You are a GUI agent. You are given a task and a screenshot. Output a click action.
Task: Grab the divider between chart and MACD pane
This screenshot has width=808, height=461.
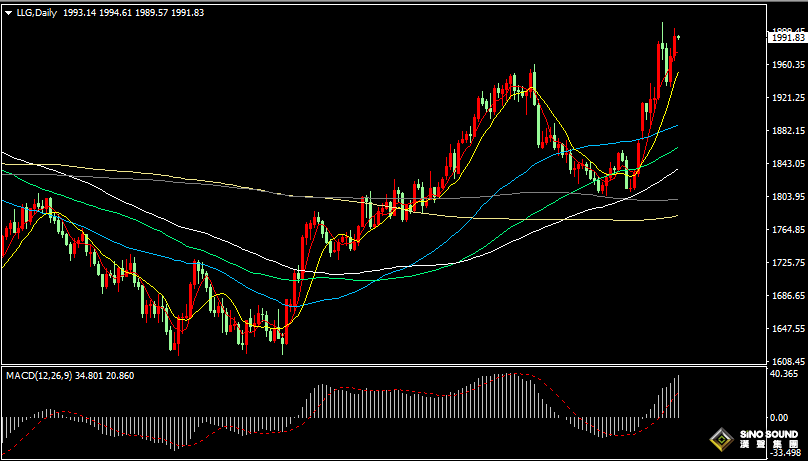coord(380,366)
